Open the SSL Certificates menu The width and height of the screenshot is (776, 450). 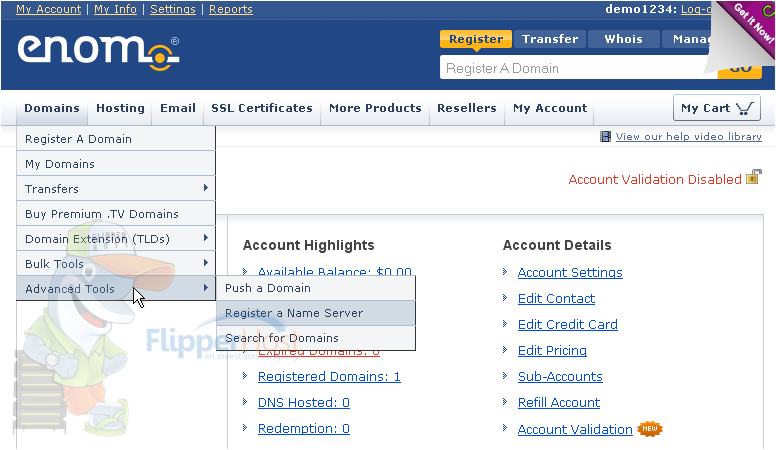click(x=262, y=108)
